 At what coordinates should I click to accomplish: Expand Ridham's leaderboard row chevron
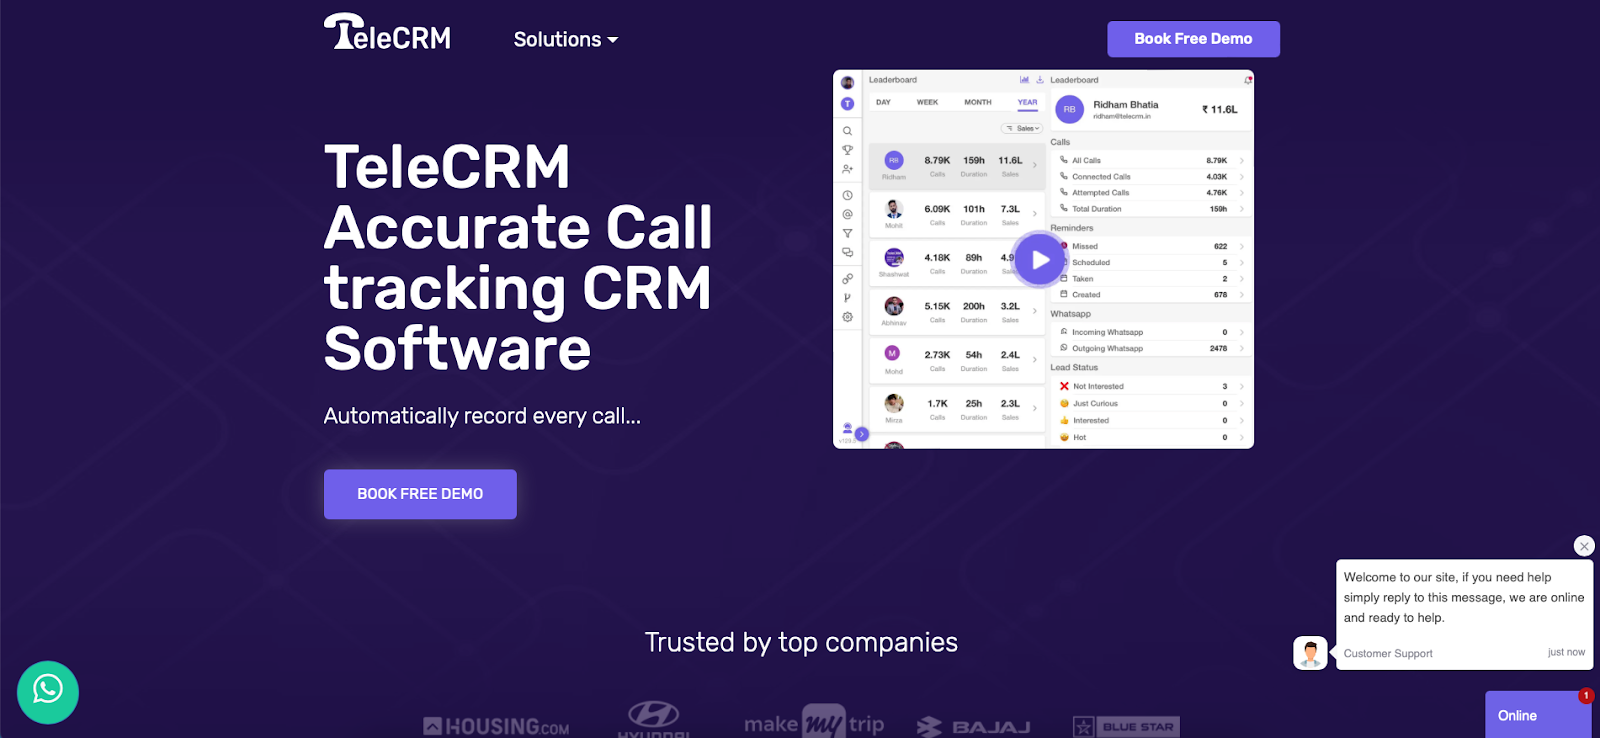click(1035, 165)
